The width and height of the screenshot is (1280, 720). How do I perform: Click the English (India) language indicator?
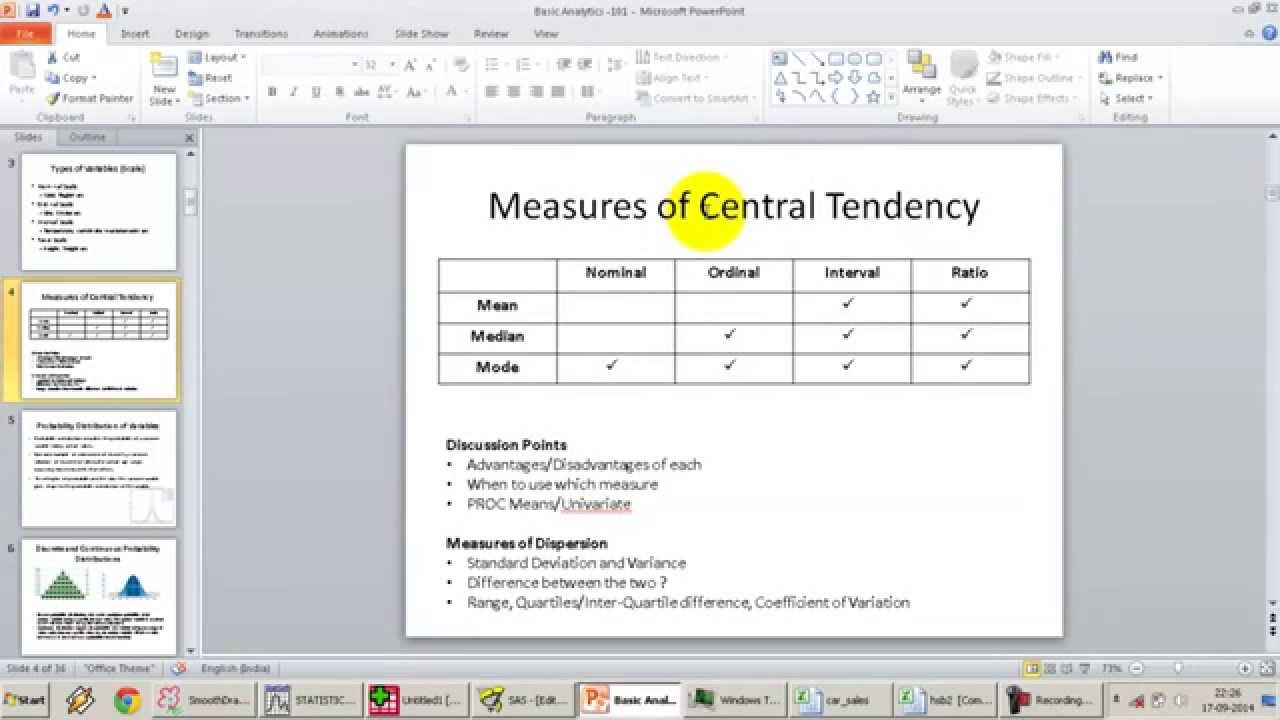235,668
